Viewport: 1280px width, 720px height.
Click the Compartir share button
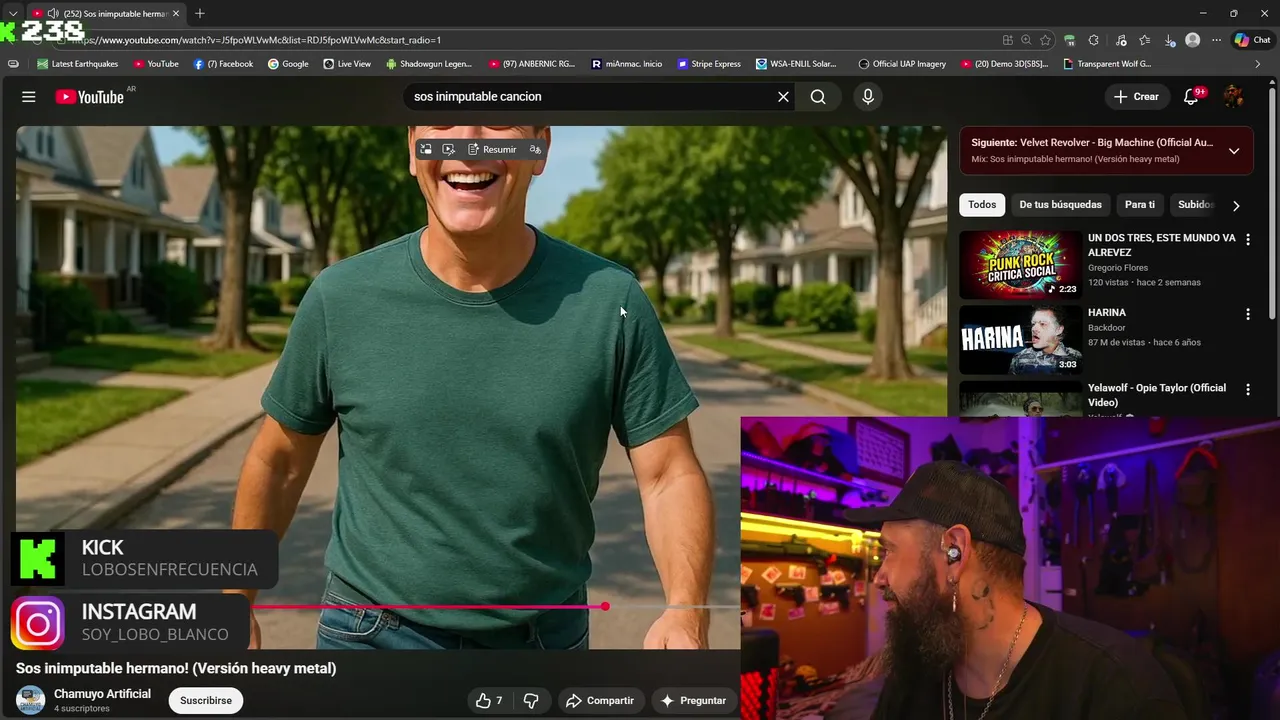600,701
